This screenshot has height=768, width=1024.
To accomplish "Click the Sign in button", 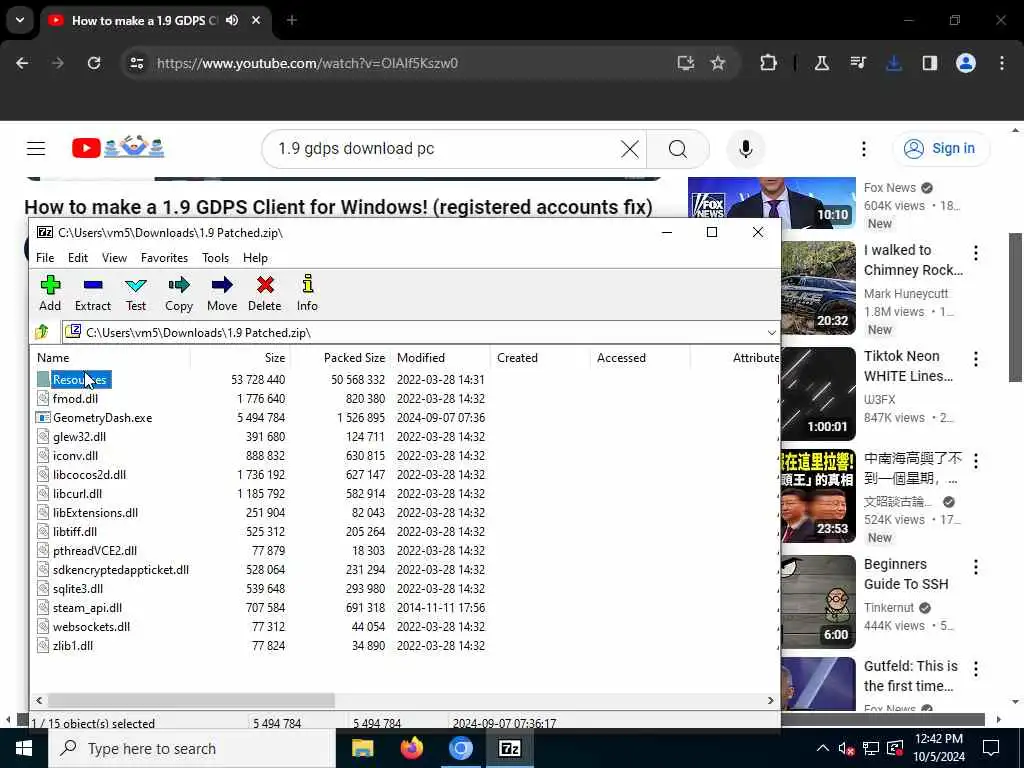I will (x=940, y=149).
